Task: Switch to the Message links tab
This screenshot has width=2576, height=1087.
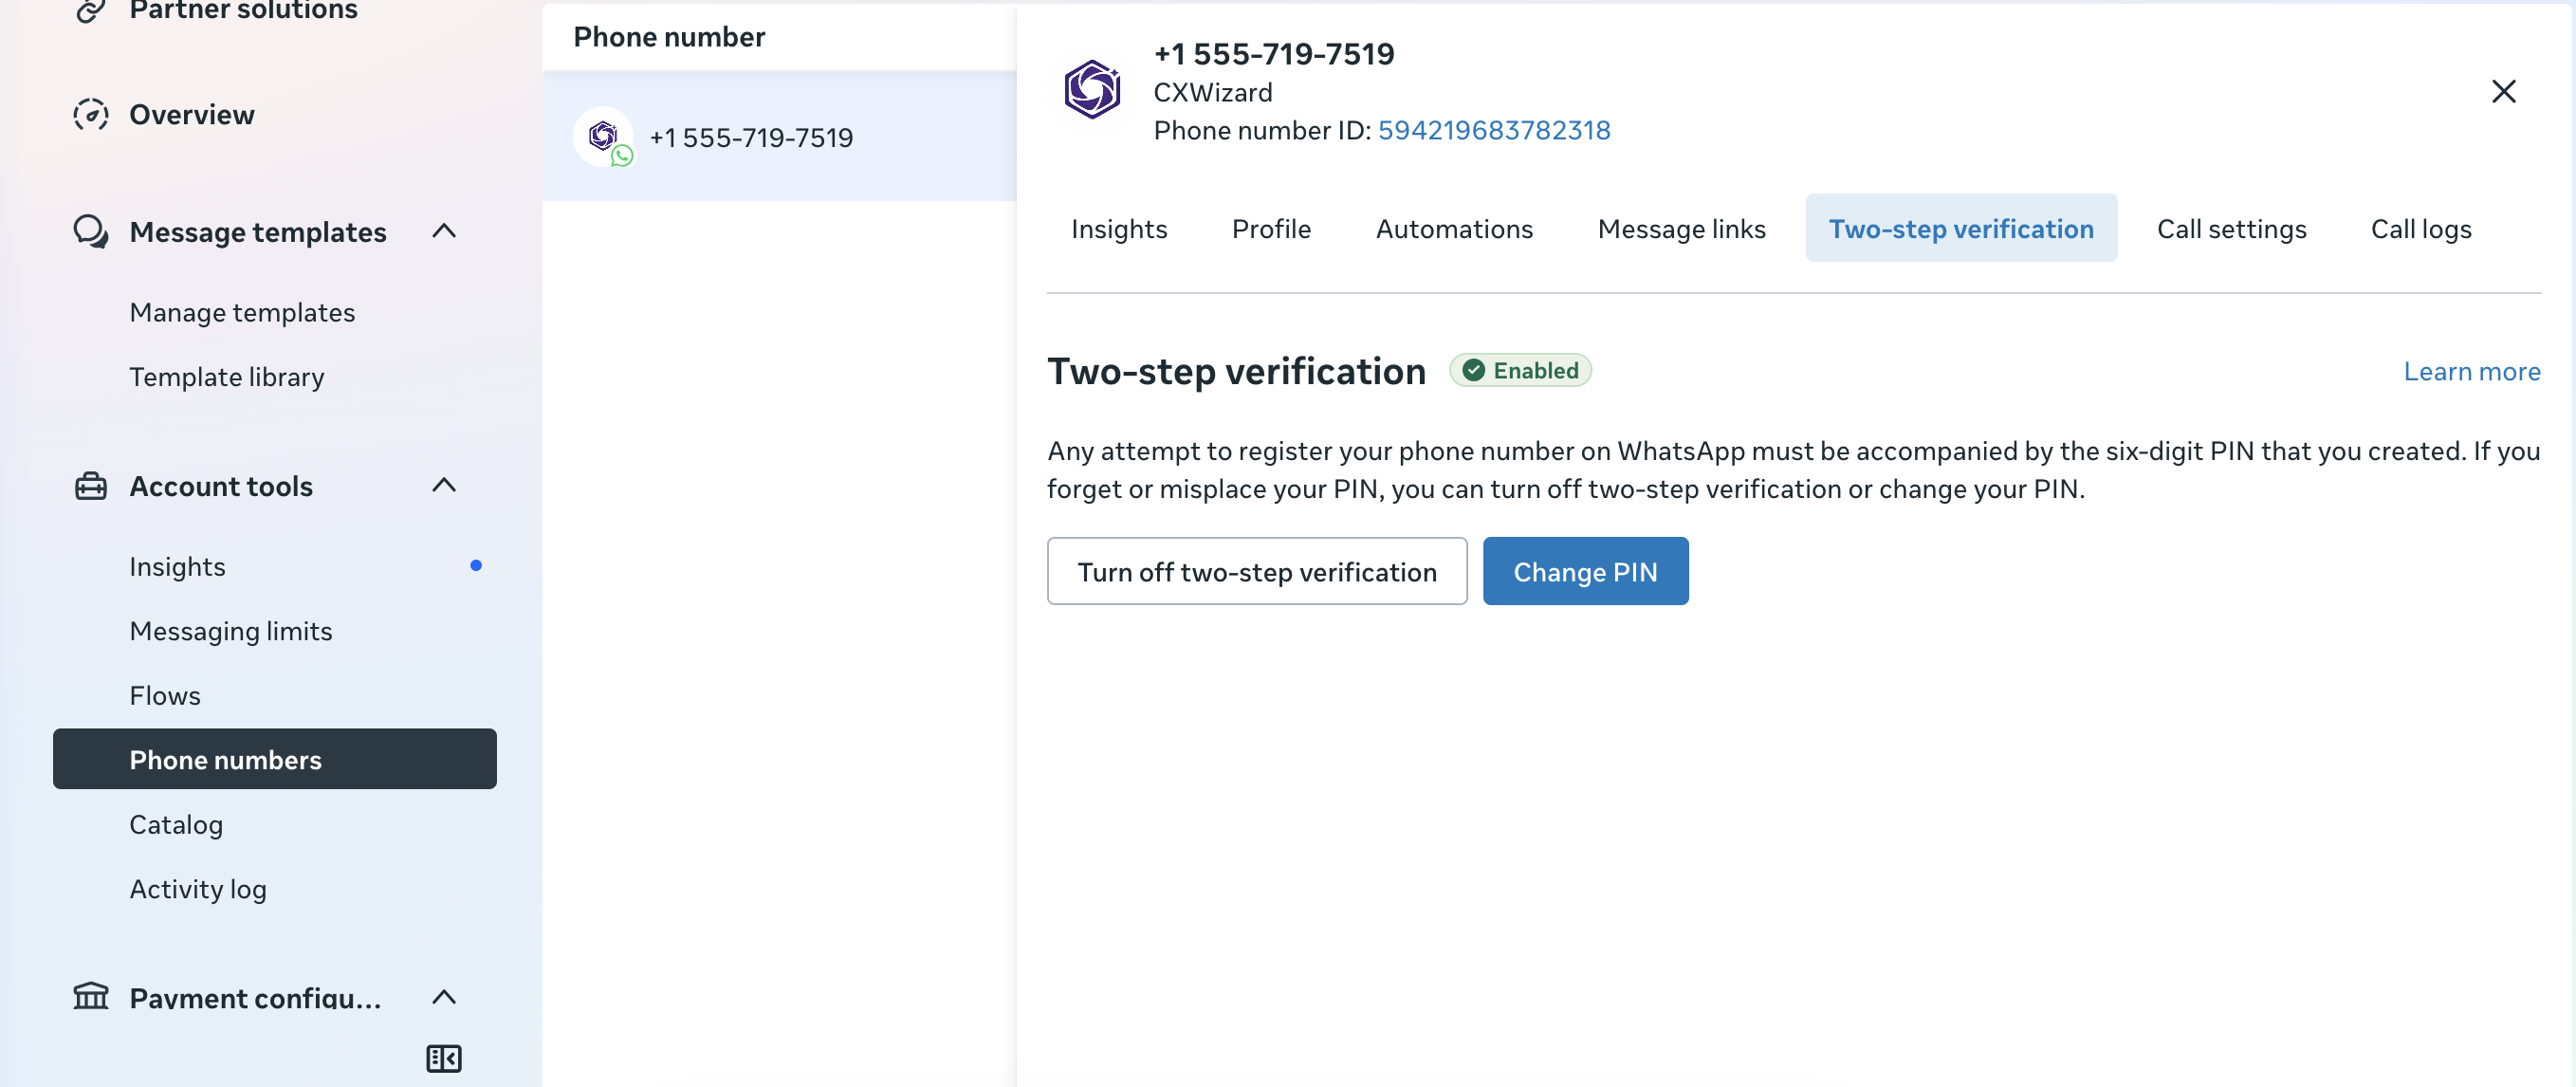Action: coord(1681,229)
